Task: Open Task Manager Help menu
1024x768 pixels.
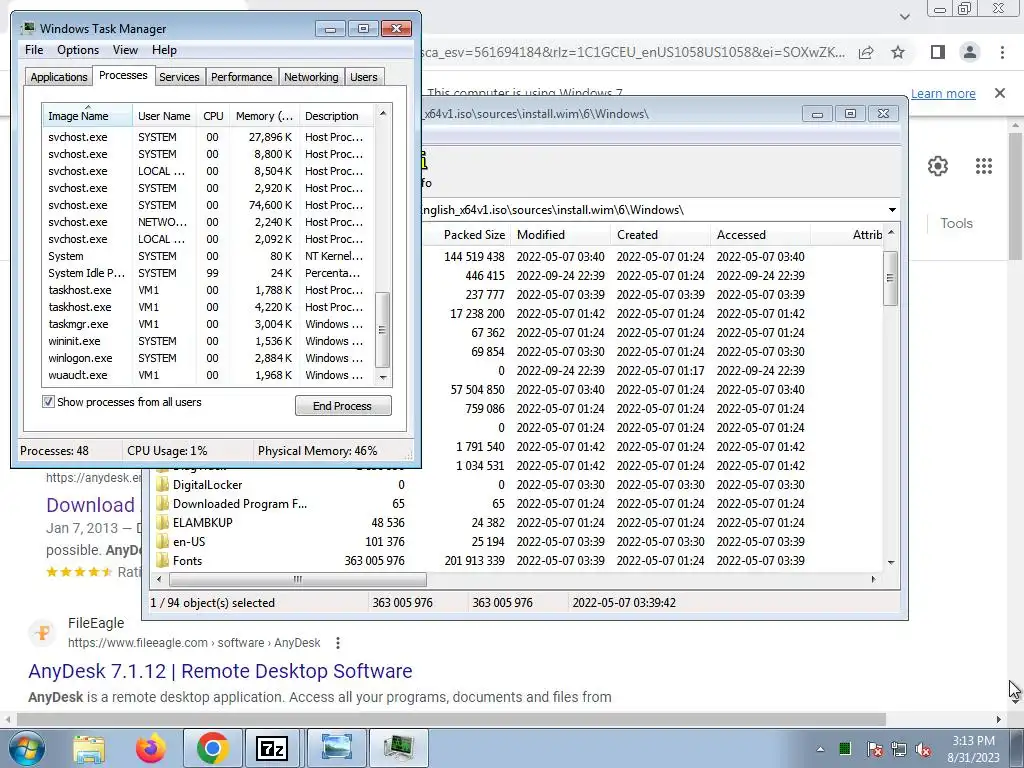Action: tap(164, 50)
